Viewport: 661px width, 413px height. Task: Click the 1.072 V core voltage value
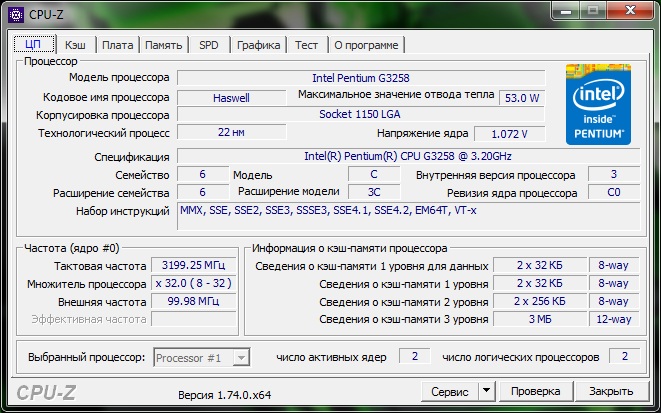point(509,134)
